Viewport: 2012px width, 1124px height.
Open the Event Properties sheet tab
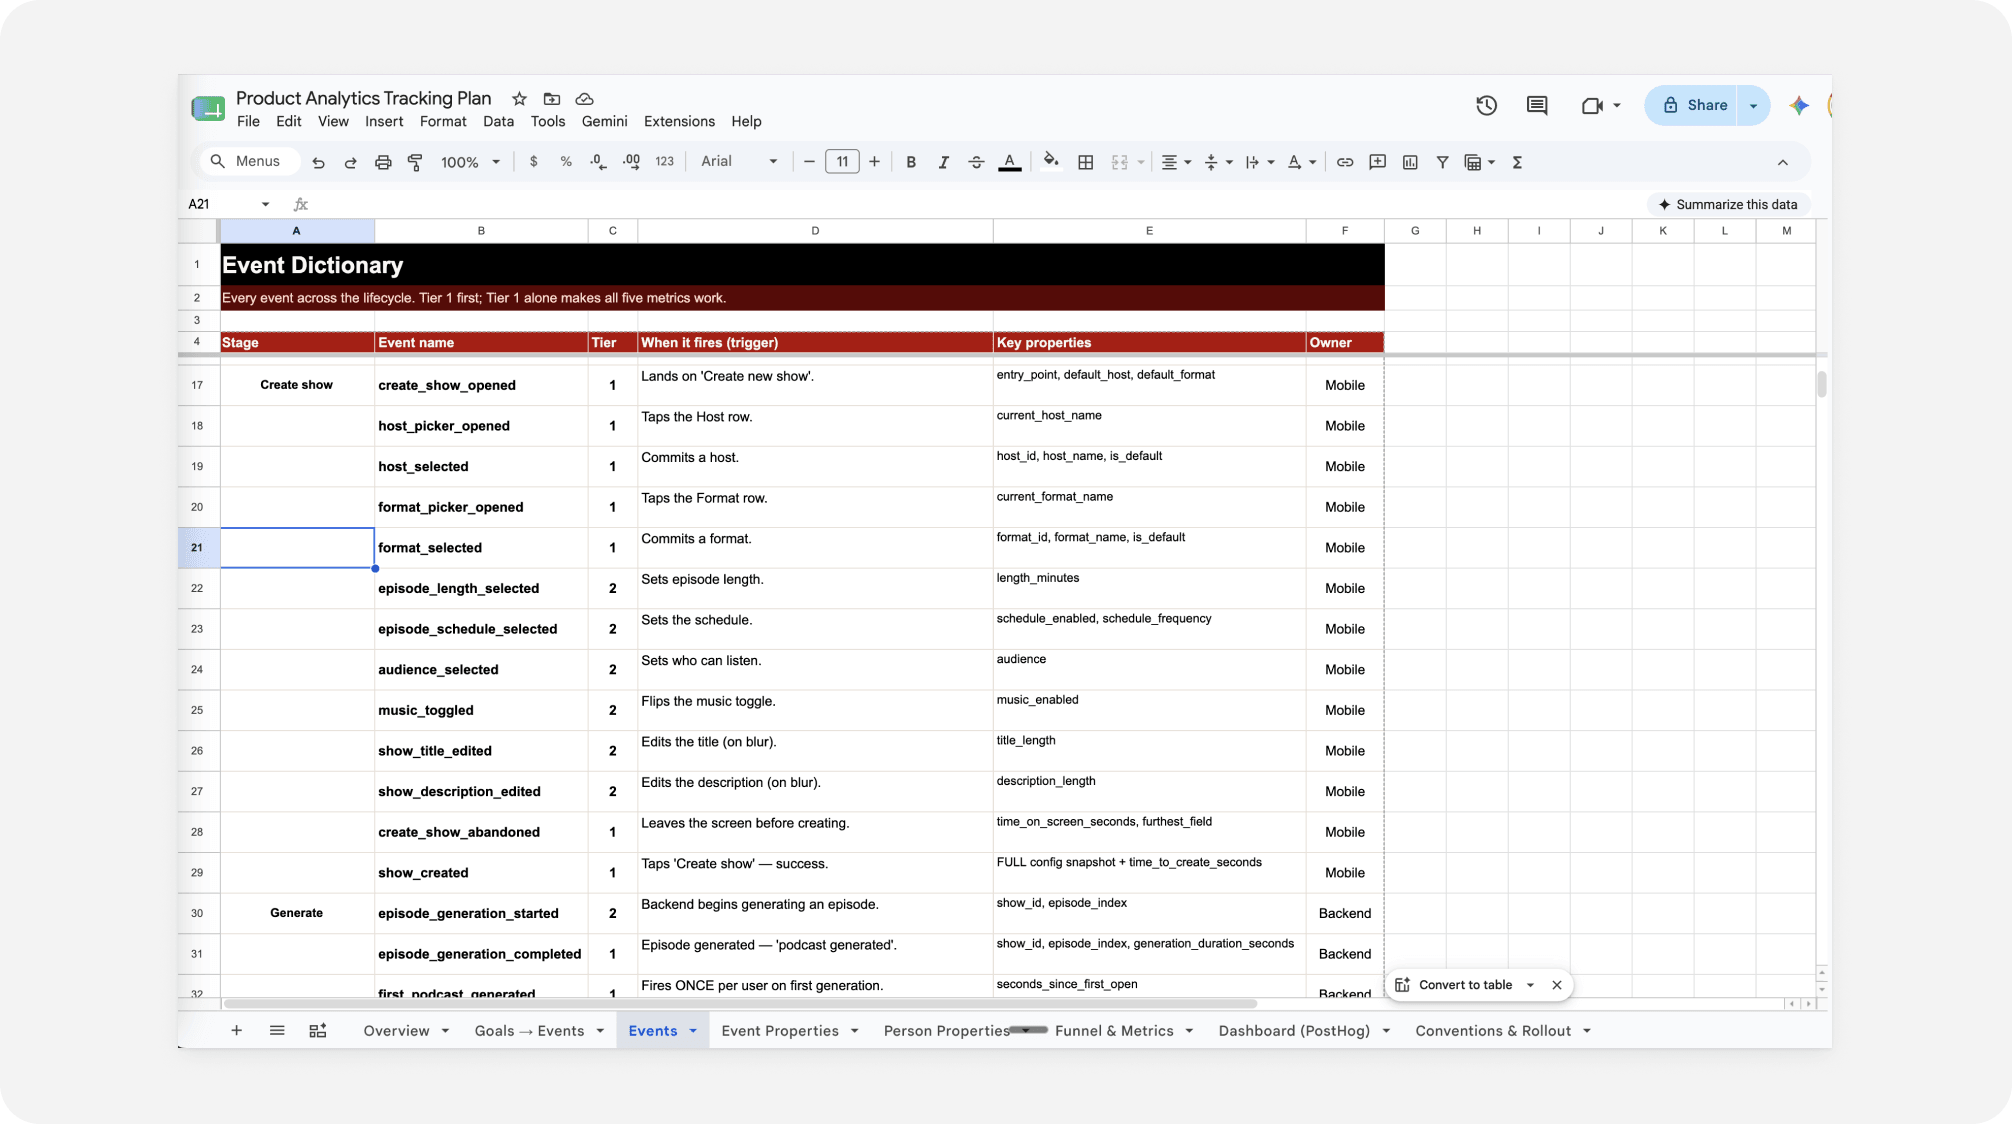pyautogui.click(x=780, y=1030)
